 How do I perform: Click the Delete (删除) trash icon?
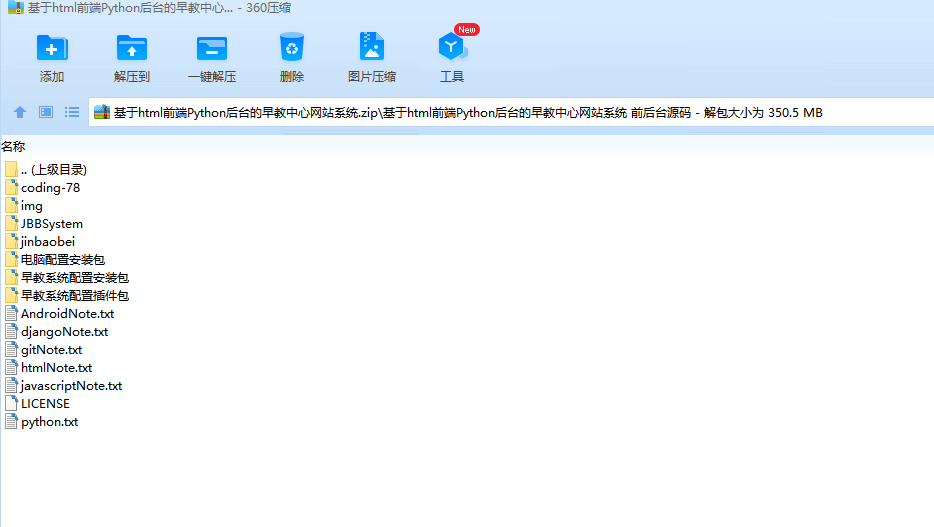point(292,47)
